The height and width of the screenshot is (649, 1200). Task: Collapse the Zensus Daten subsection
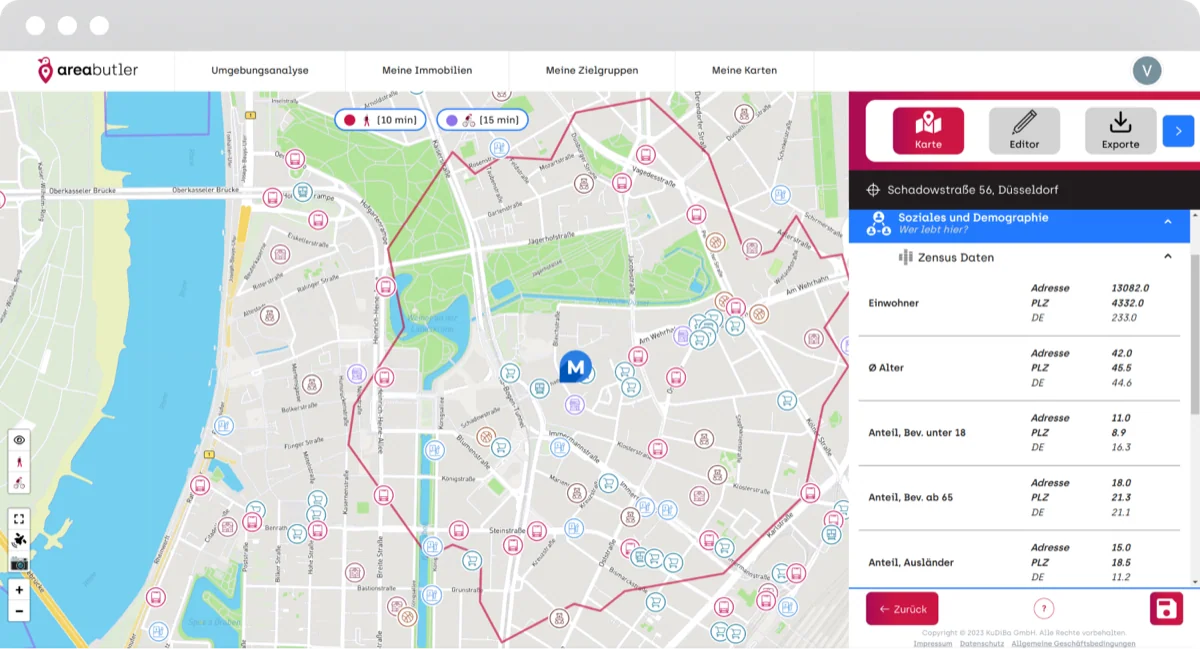click(x=1167, y=257)
